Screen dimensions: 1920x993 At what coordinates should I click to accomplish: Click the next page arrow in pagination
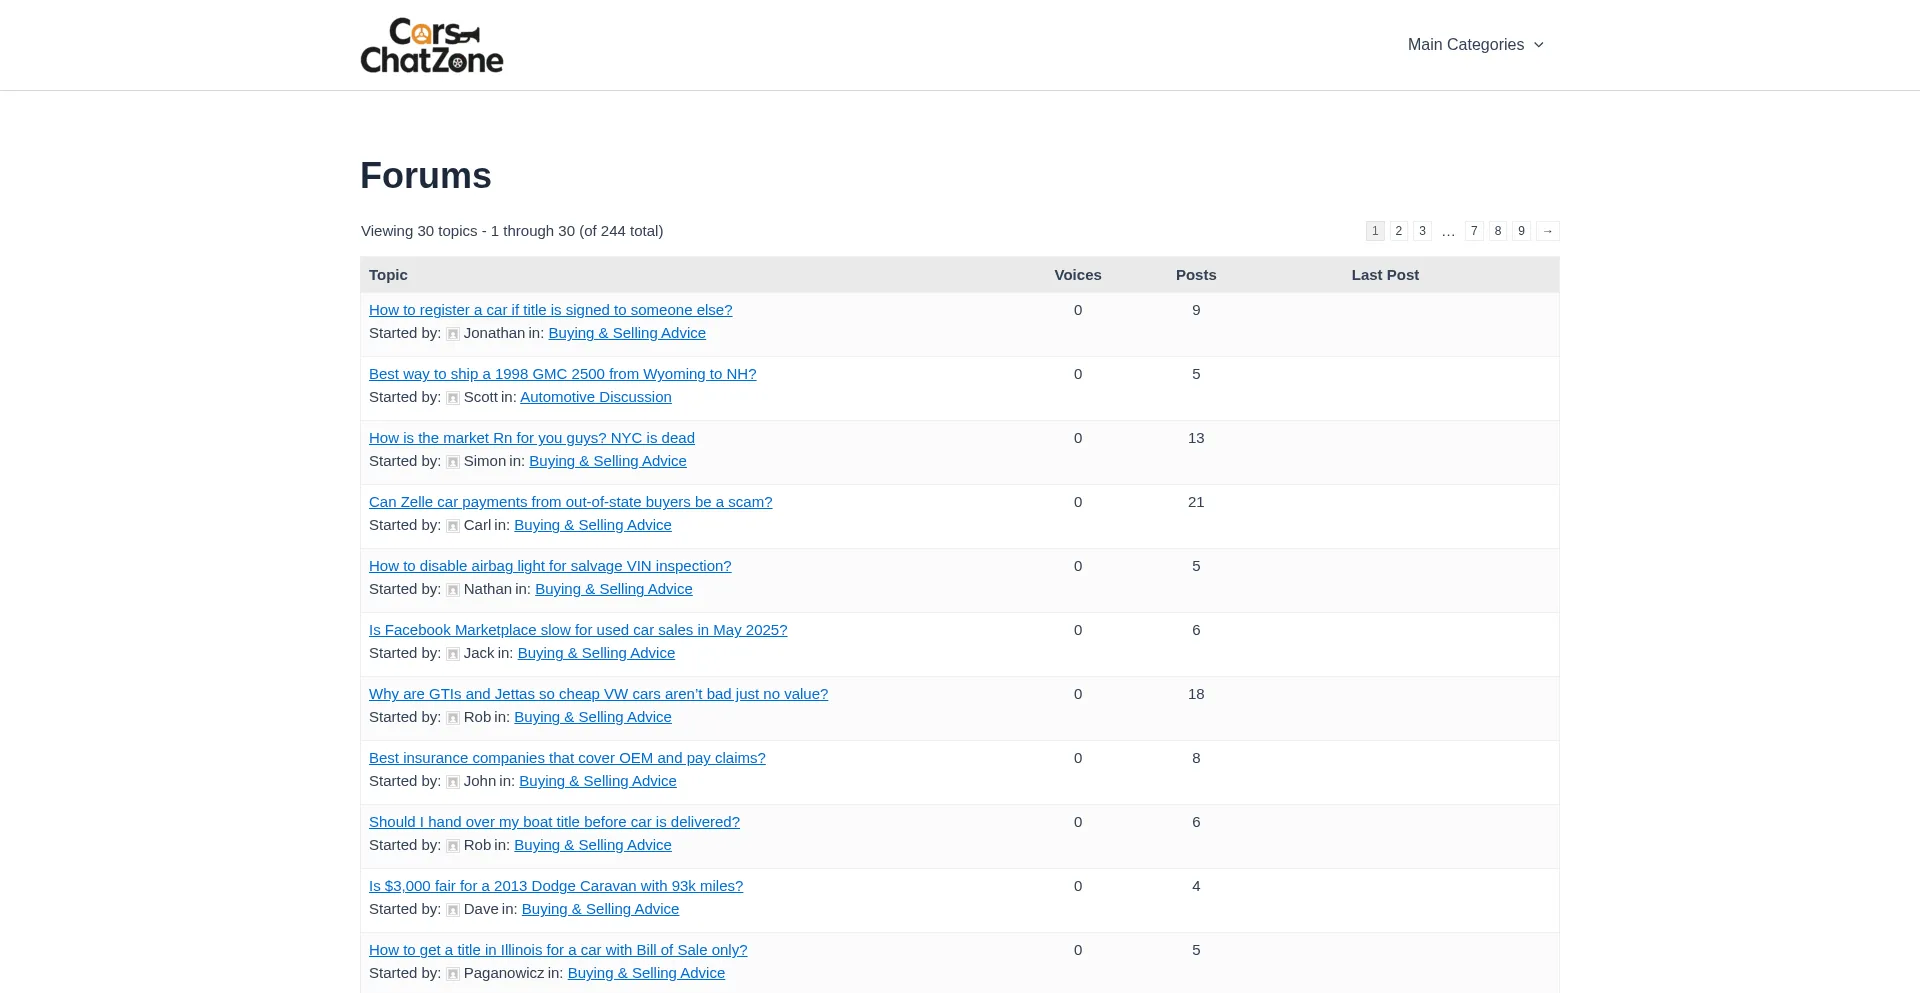click(x=1547, y=231)
